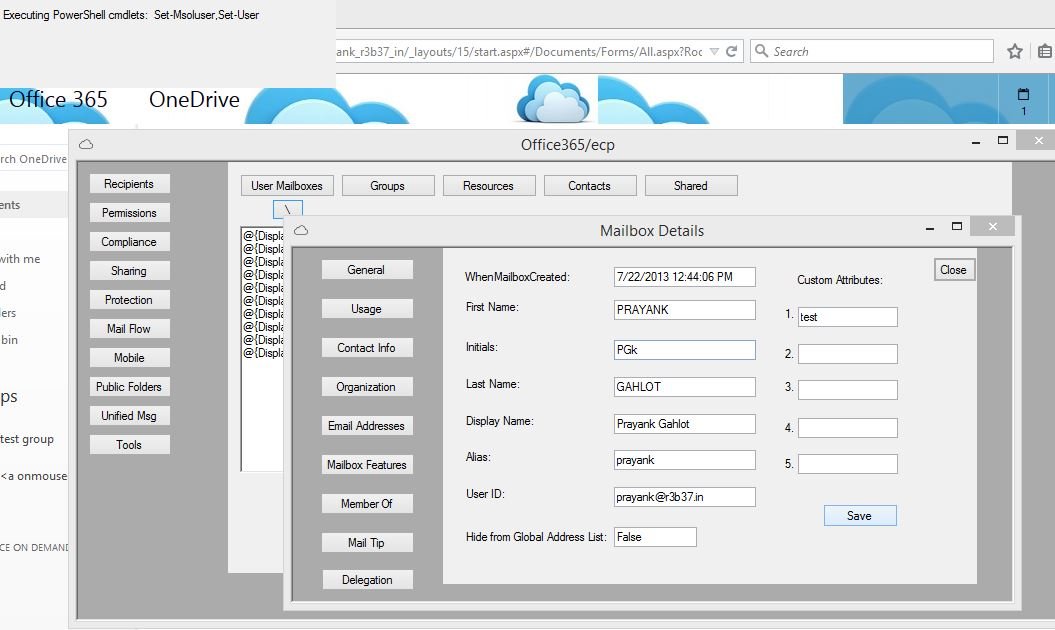
Task: Switch to Resources tab
Action: click(489, 186)
